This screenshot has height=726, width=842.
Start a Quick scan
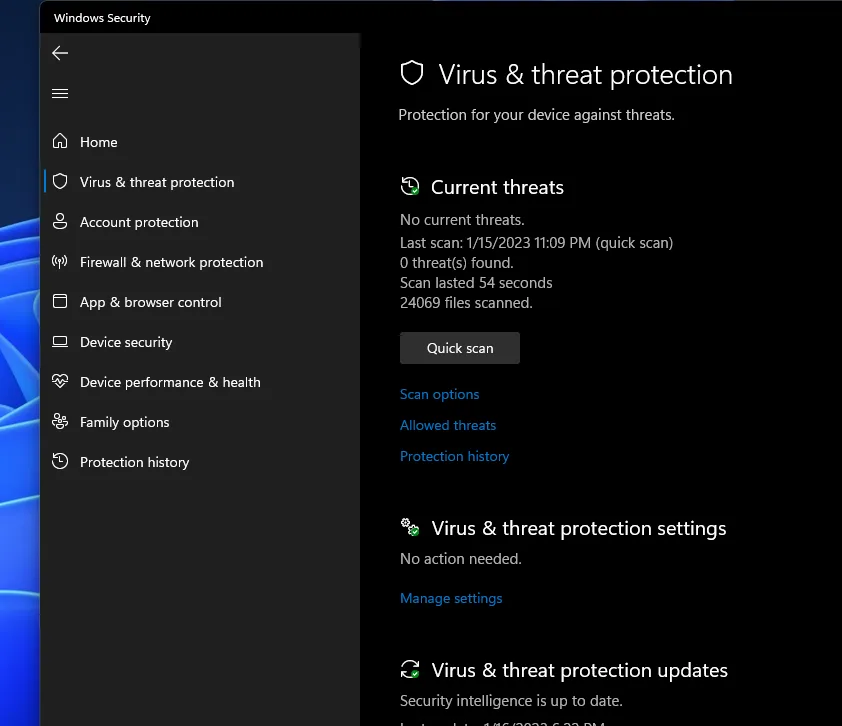(x=459, y=348)
